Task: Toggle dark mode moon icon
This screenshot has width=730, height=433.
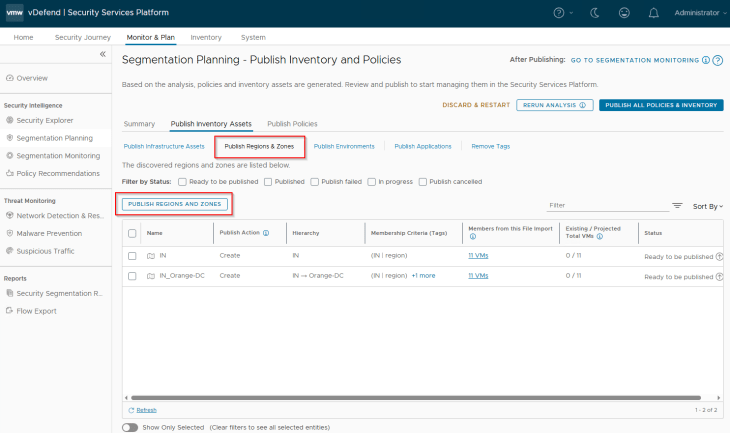Action: (x=595, y=13)
